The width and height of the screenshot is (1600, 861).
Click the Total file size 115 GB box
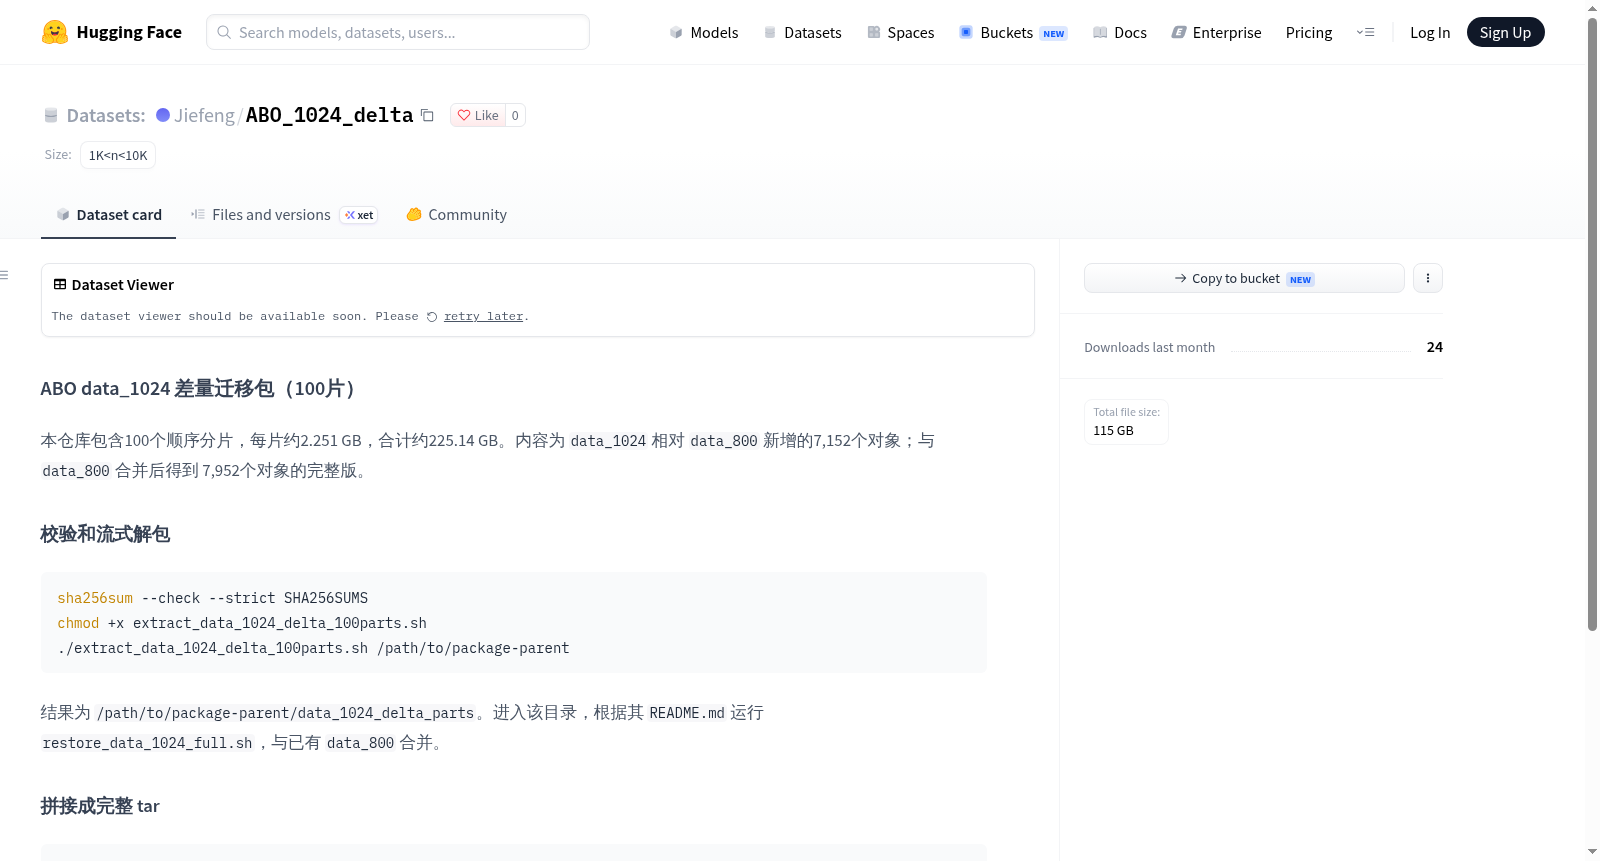click(1126, 422)
